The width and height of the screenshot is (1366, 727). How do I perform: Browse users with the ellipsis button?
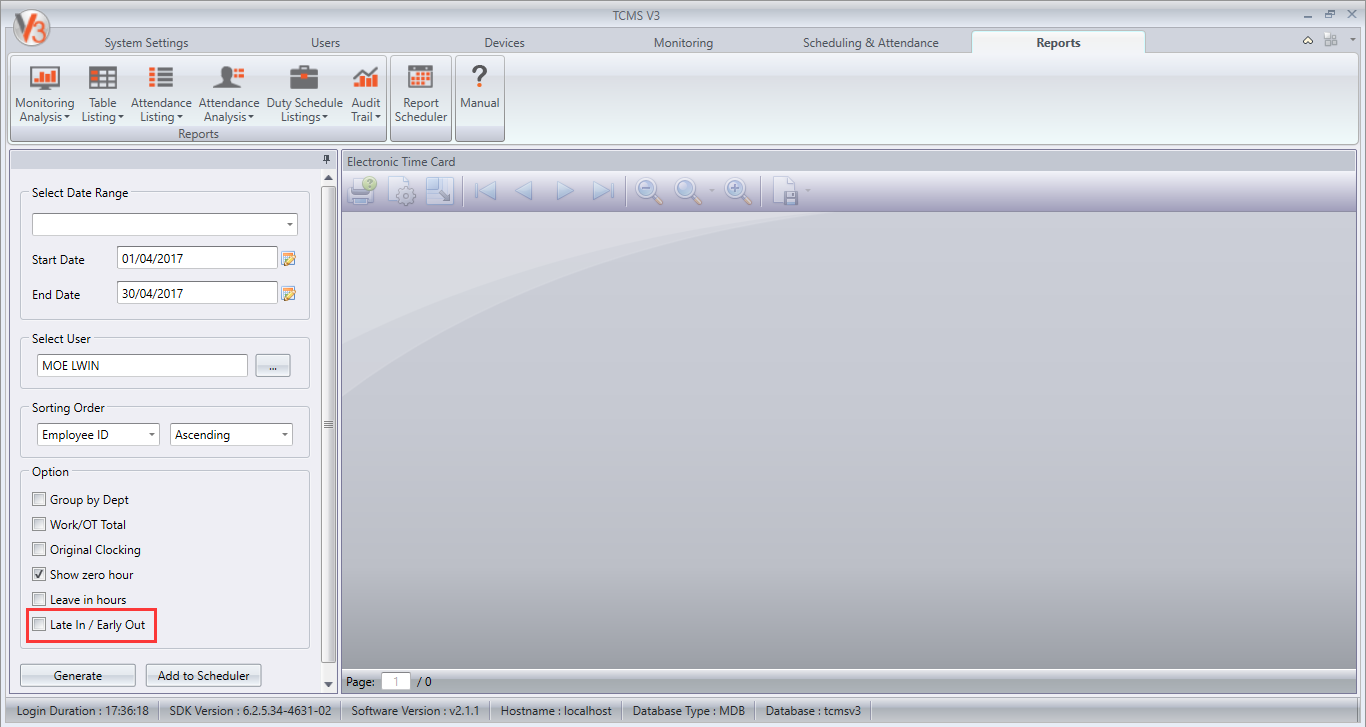(273, 366)
